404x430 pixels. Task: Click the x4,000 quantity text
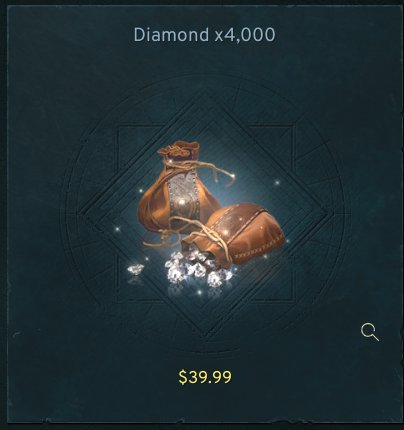click(245, 35)
